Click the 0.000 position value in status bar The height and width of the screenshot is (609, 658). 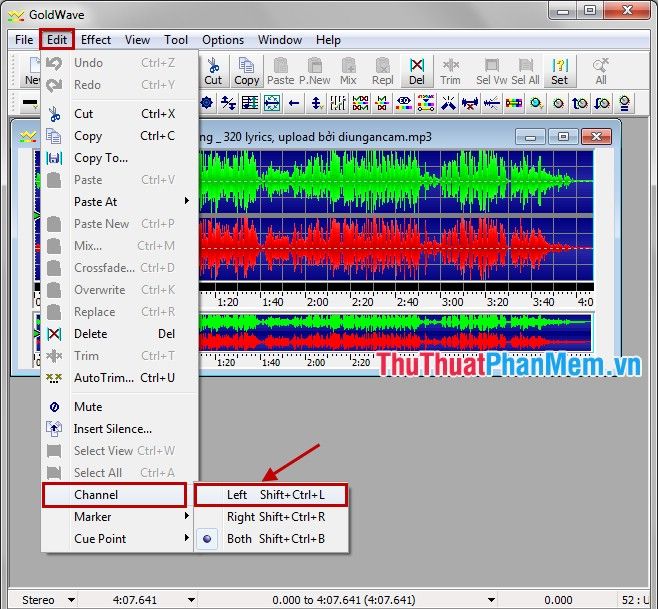point(558,600)
